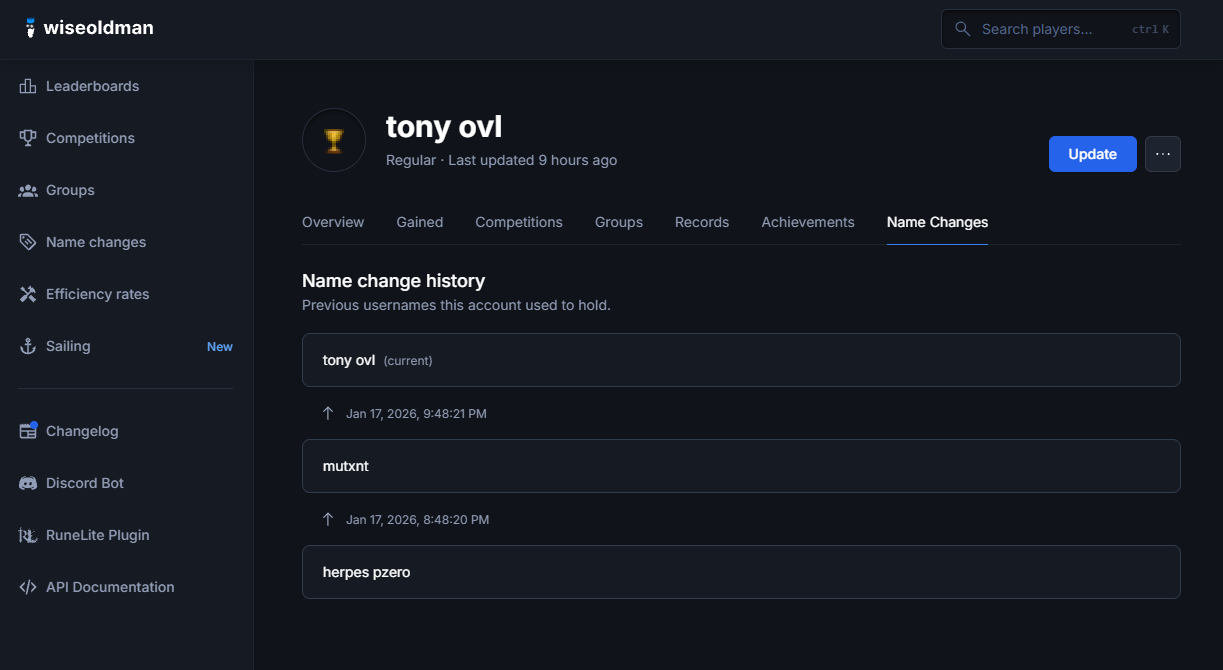Viewport: 1223px width, 670px height.
Task: Click the tony ovl player avatar
Action: (x=333, y=140)
